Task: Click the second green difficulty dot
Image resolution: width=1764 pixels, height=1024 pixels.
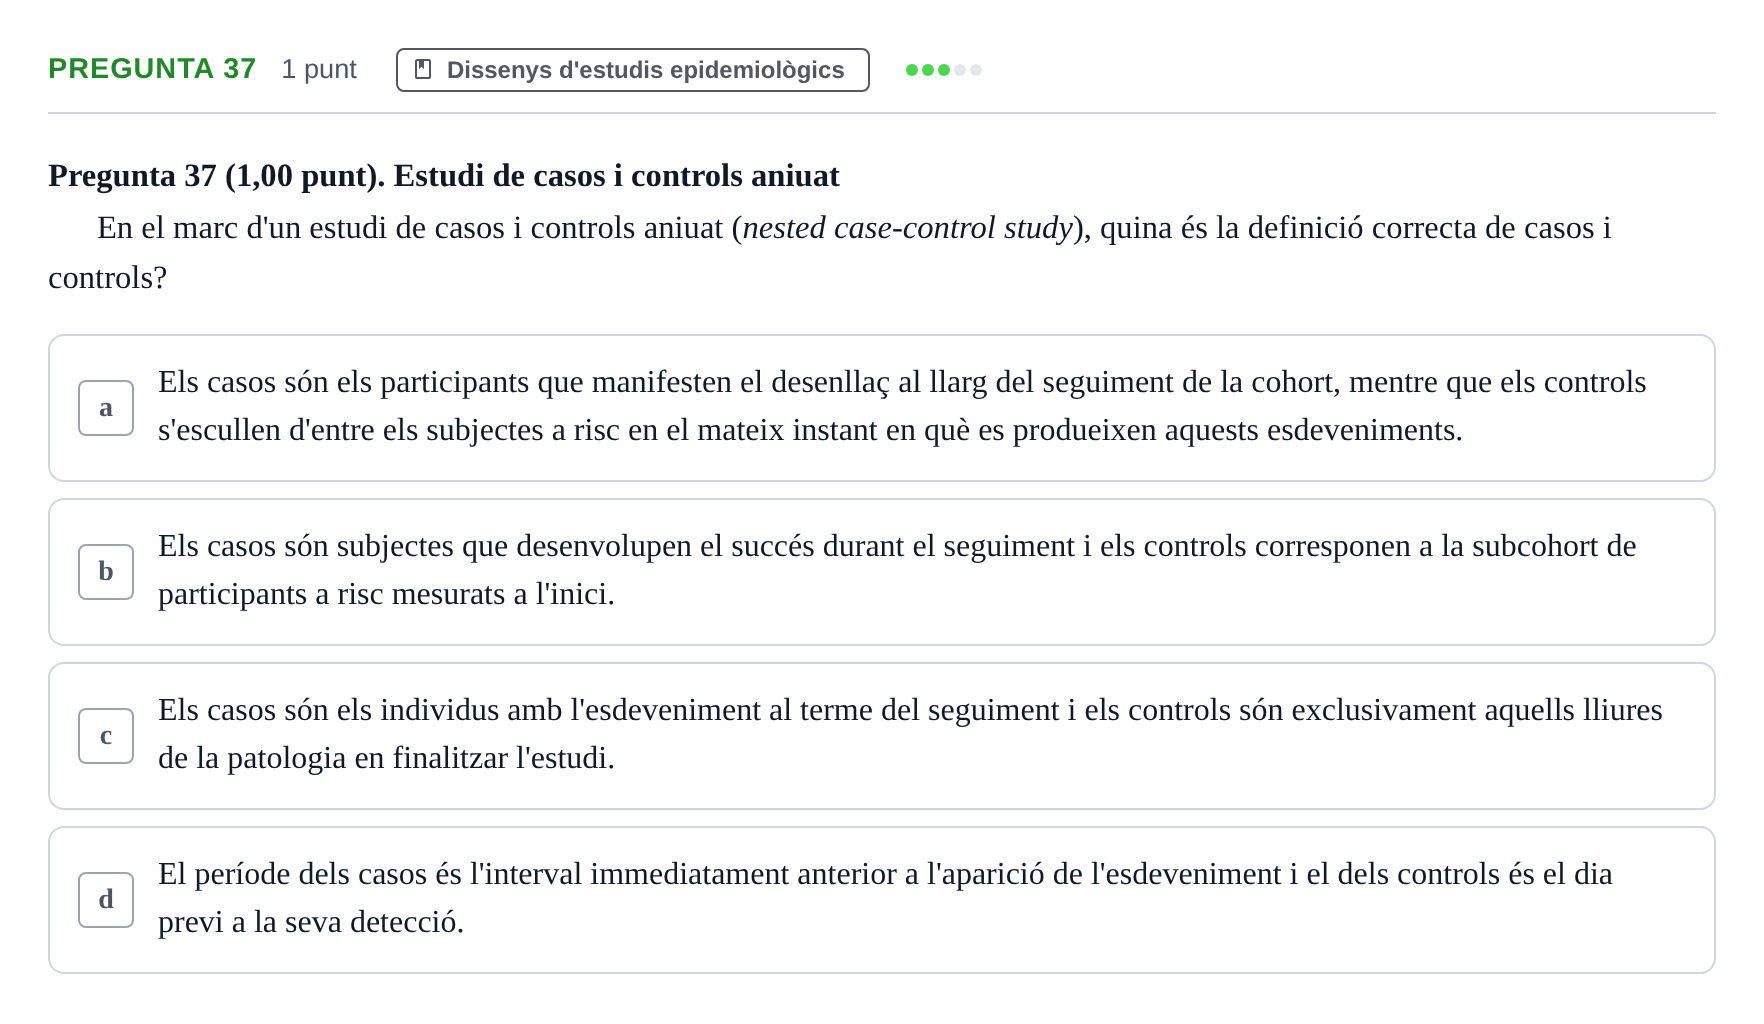Action: [928, 70]
